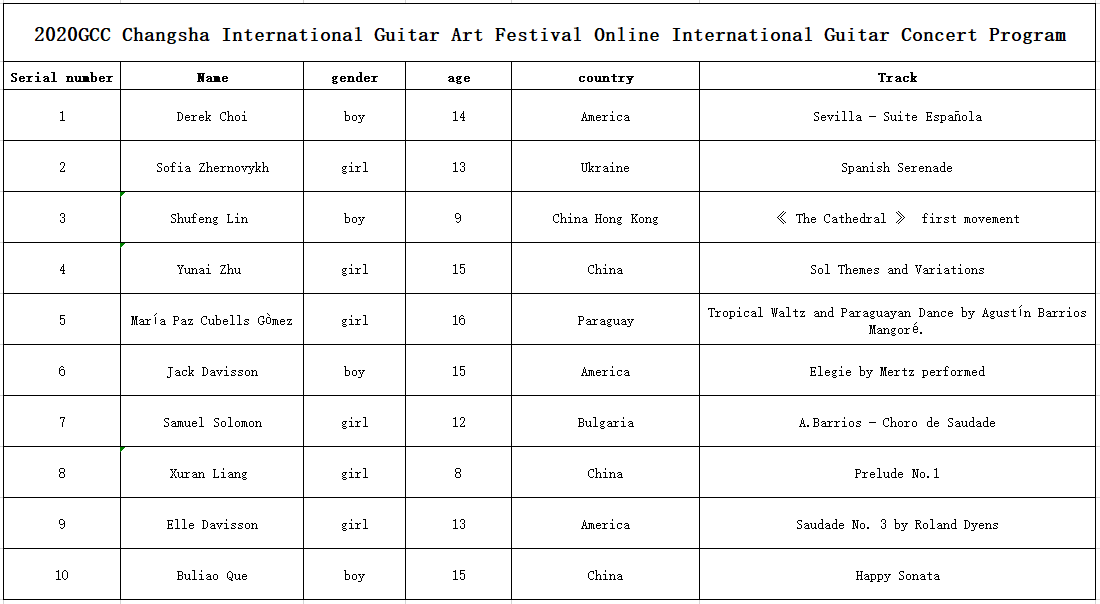Image resolution: width=1100 pixels, height=604 pixels.
Task: Select the Shufeng Lin cell with green marker
Action: coord(212,218)
